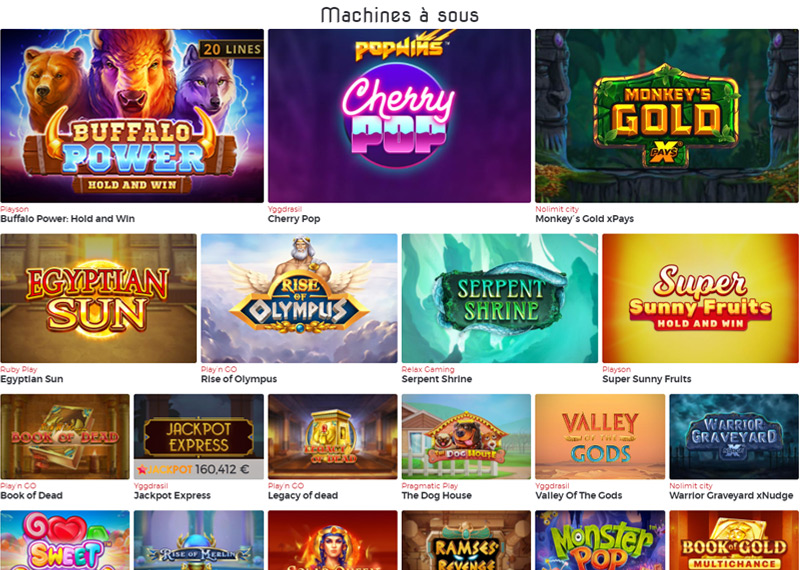Open the Buffalo Power Hold and Win game thumbnail

click(132, 116)
